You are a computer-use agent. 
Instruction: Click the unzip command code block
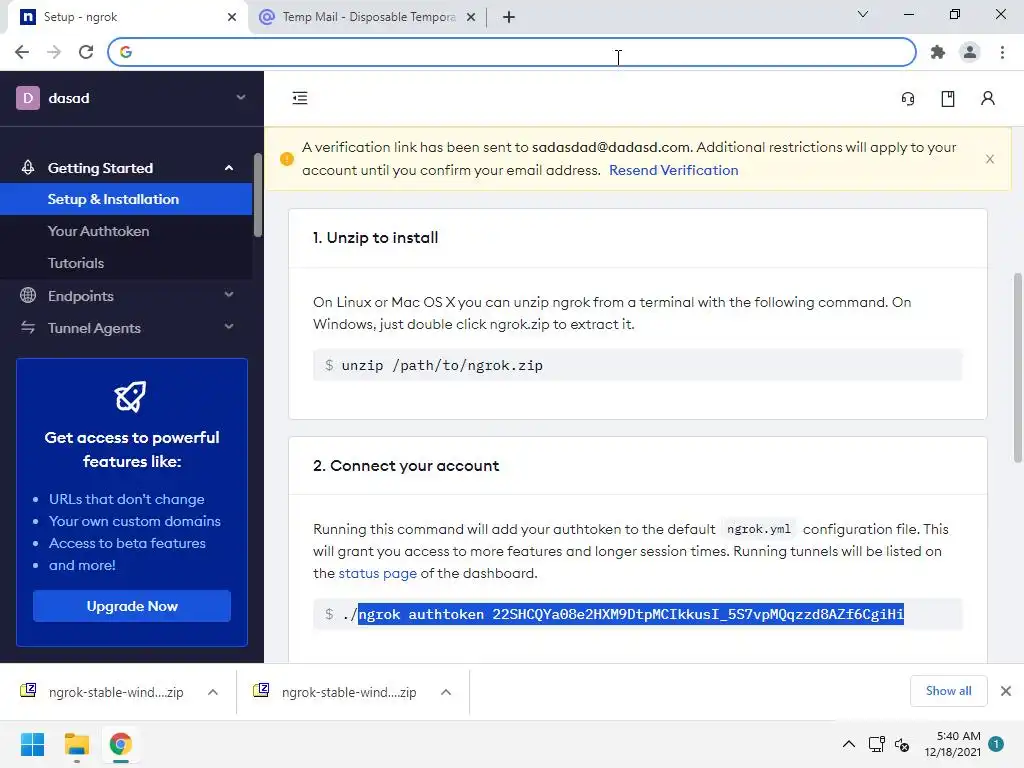637,365
